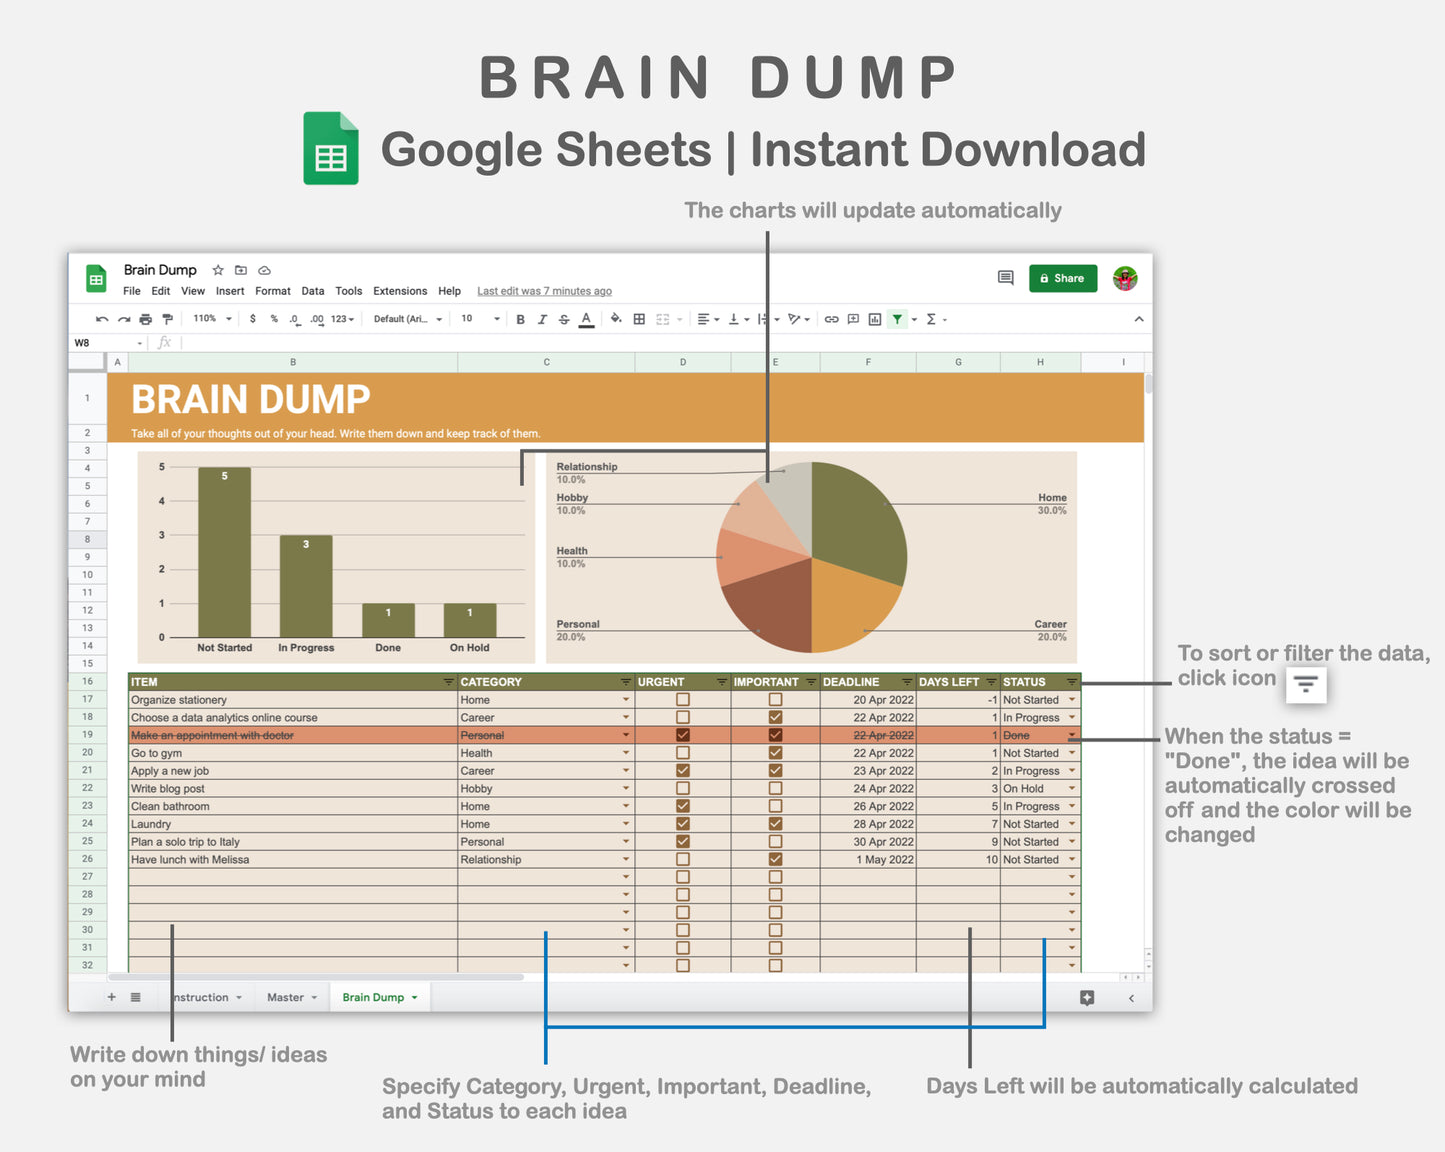Click the Create a filter icon
Image resolution: width=1445 pixels, height=1152 pixels.
click(x=898, y=318)
